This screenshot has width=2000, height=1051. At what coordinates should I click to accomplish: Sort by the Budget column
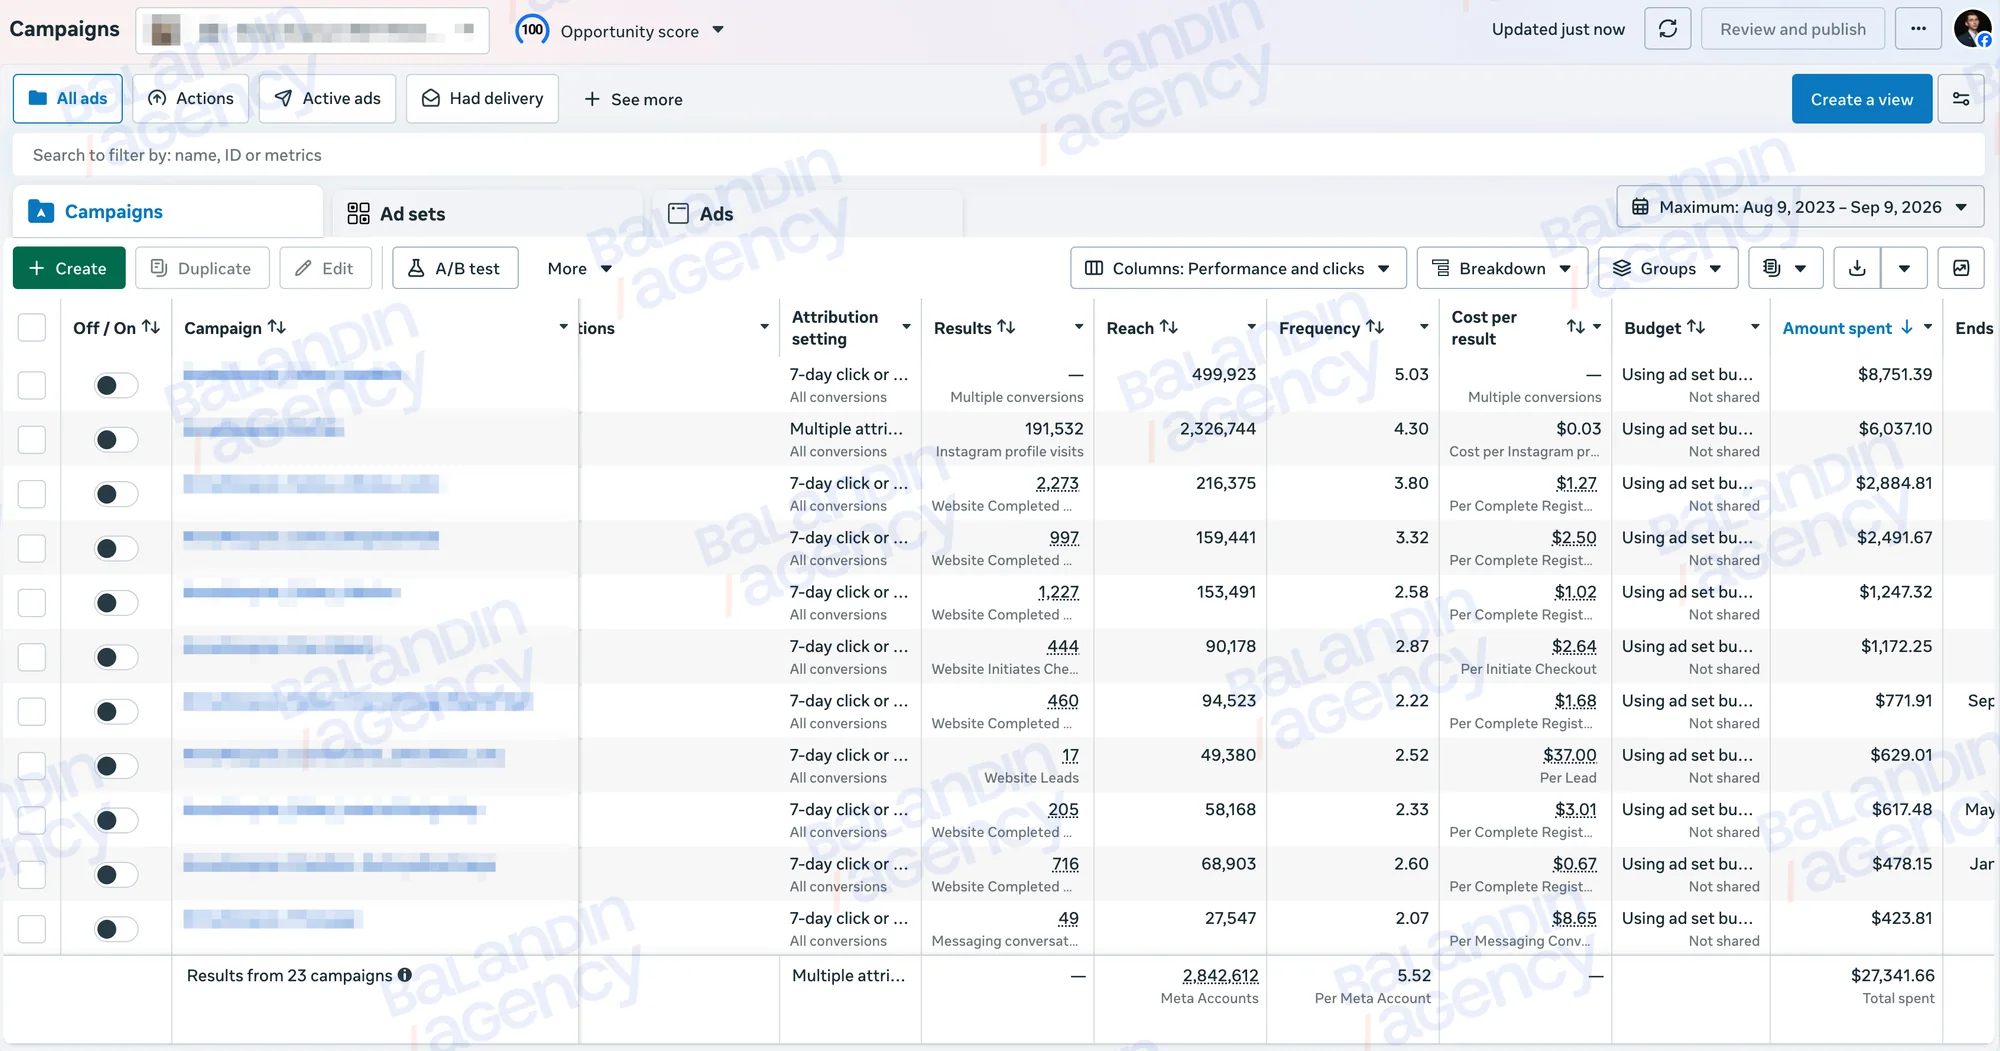(x=1695, y=327)
